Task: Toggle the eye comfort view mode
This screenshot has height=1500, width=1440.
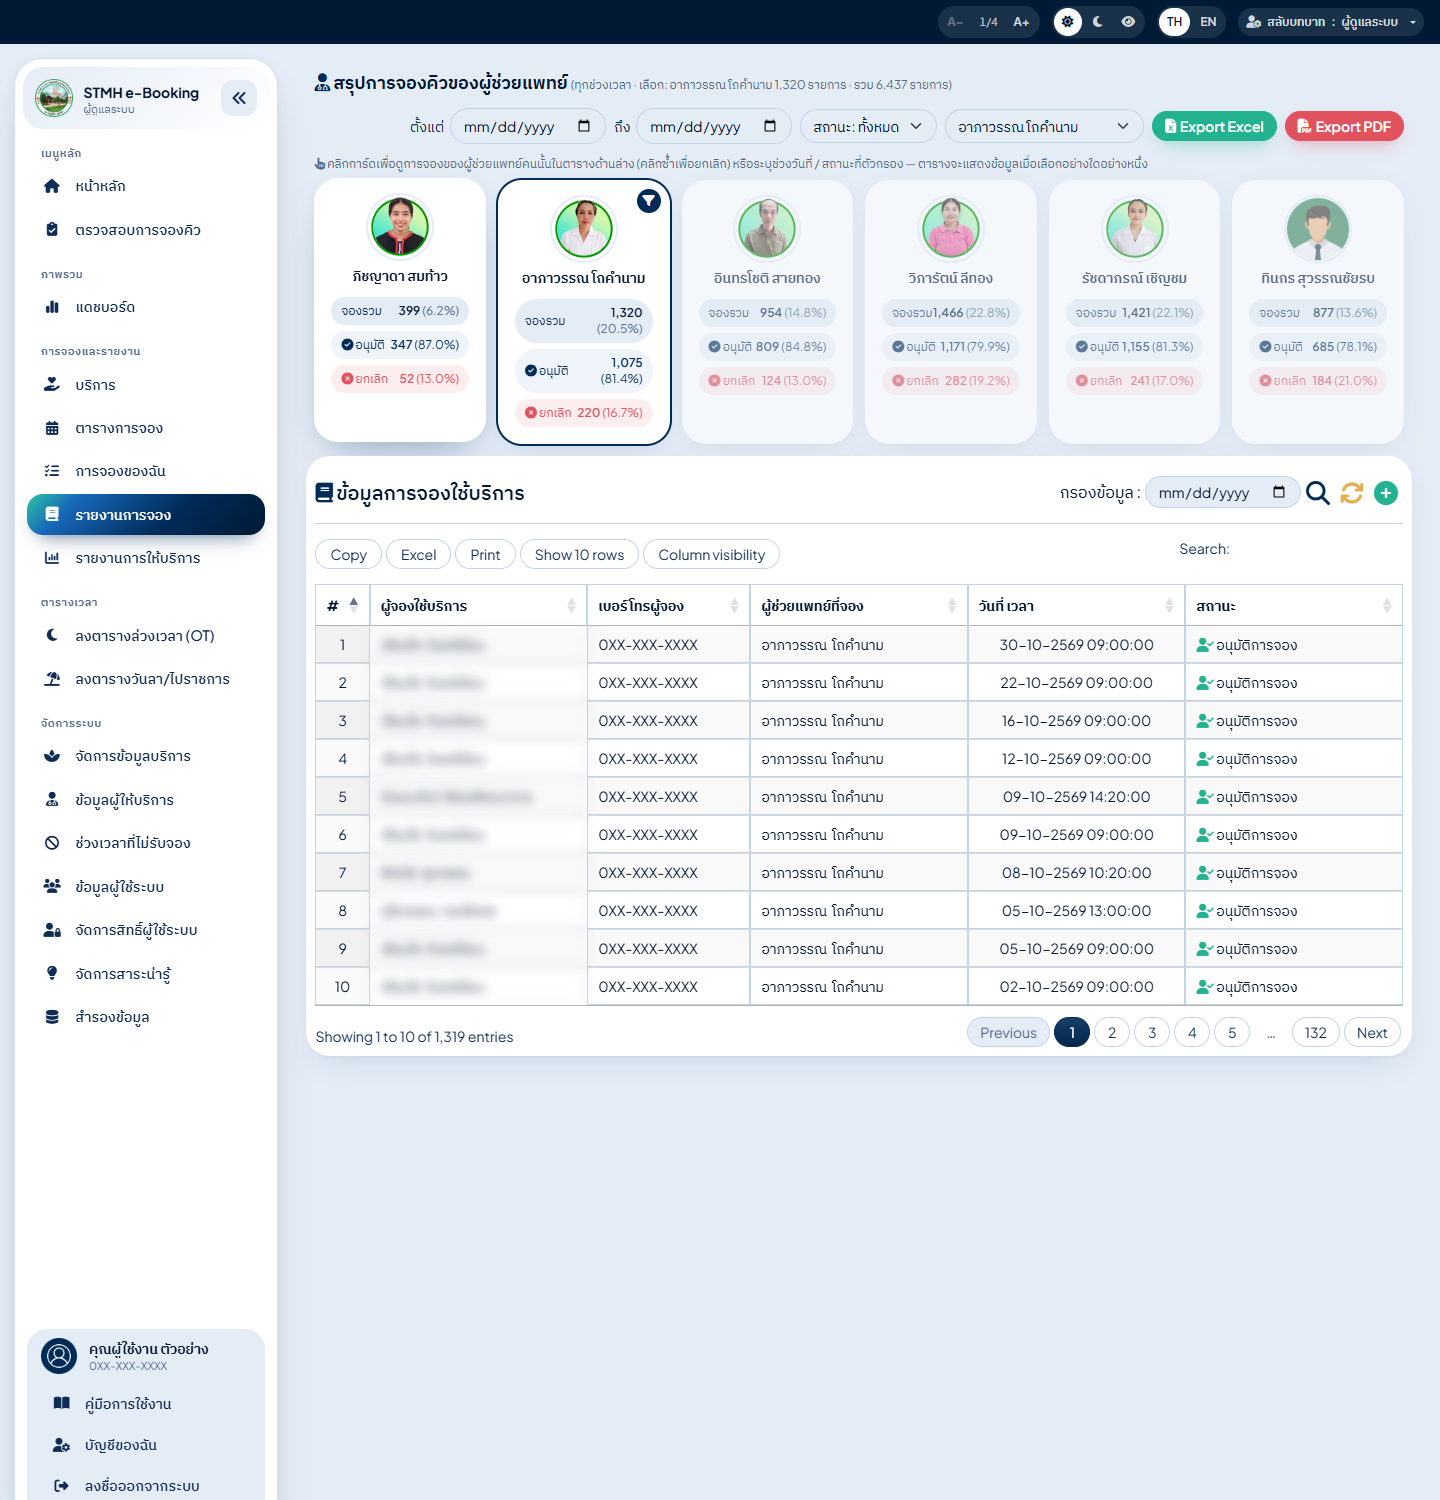Action: click(1128, 22)
